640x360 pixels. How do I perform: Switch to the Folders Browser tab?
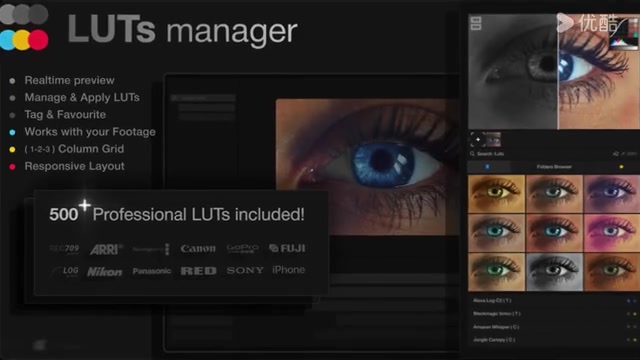(554, 167)
